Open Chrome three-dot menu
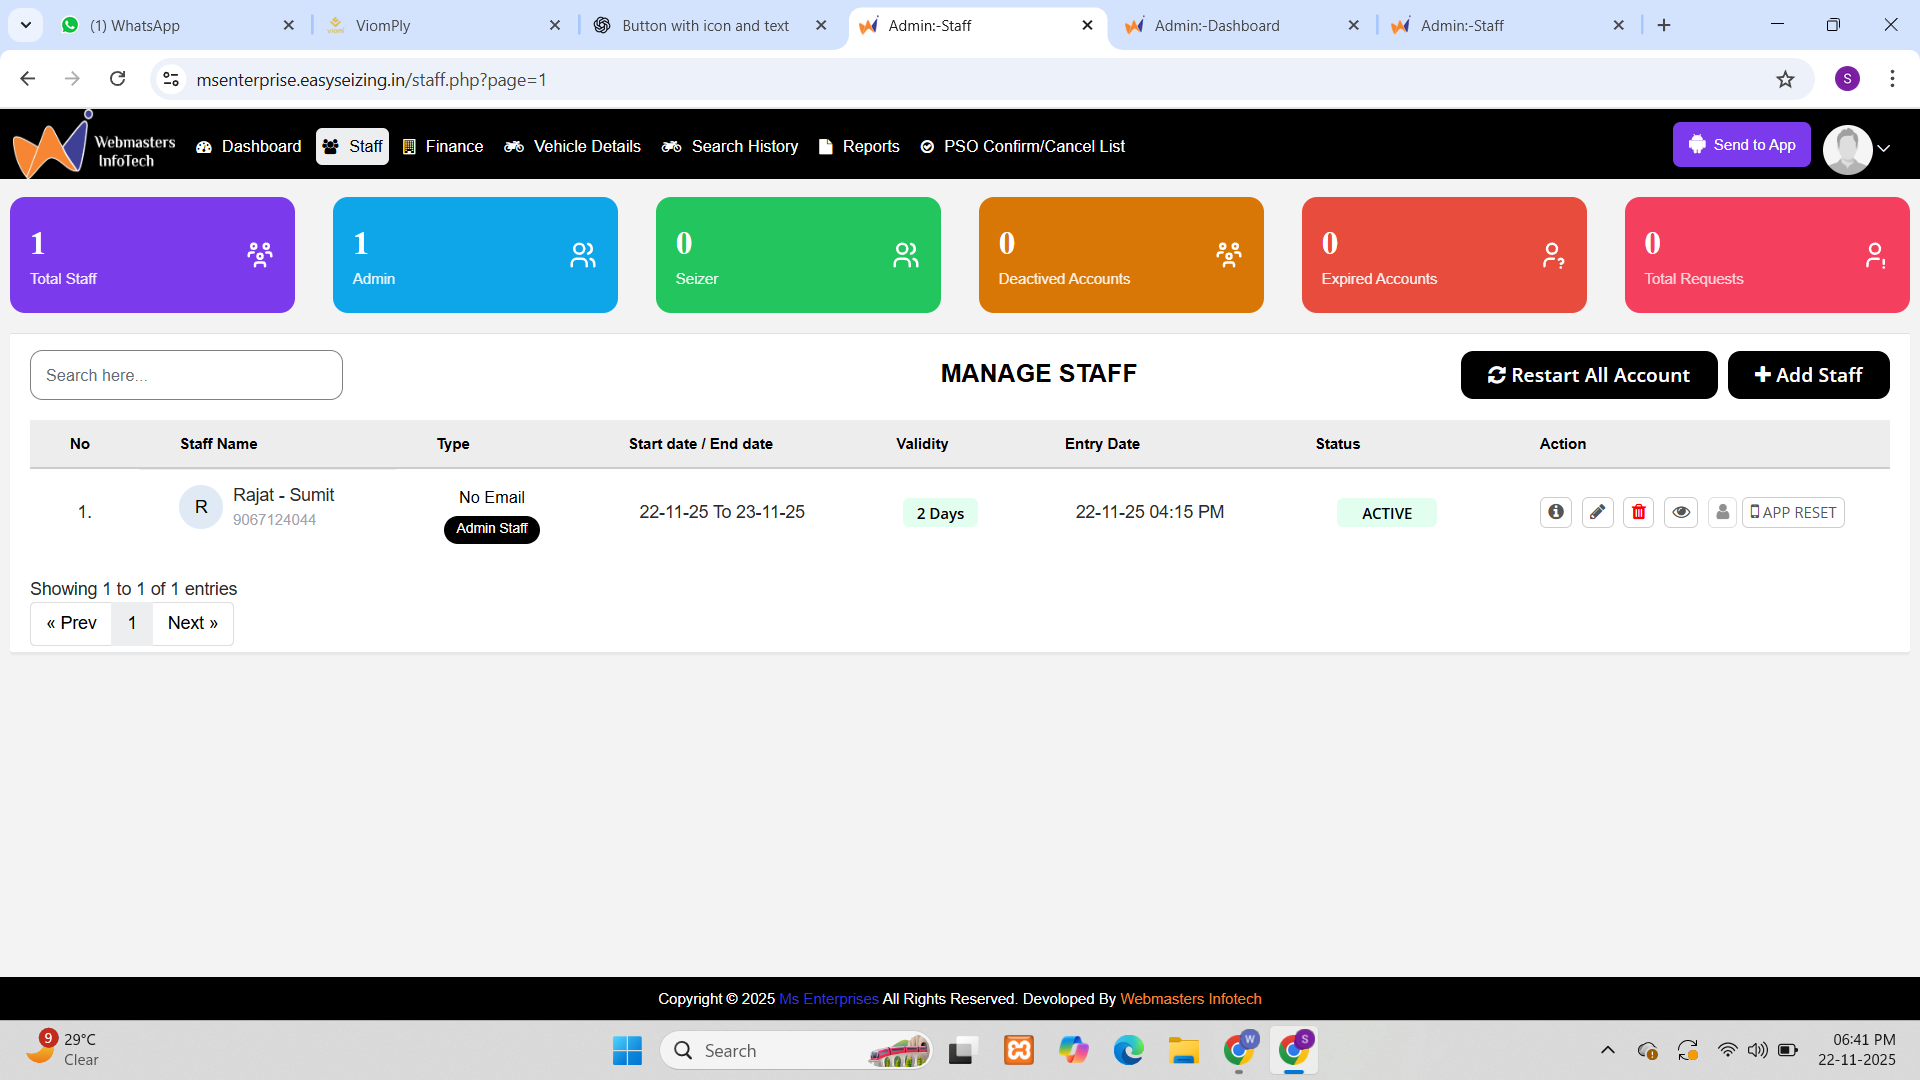Viewport: 1920px width, 1080px height. (1892, 79)
